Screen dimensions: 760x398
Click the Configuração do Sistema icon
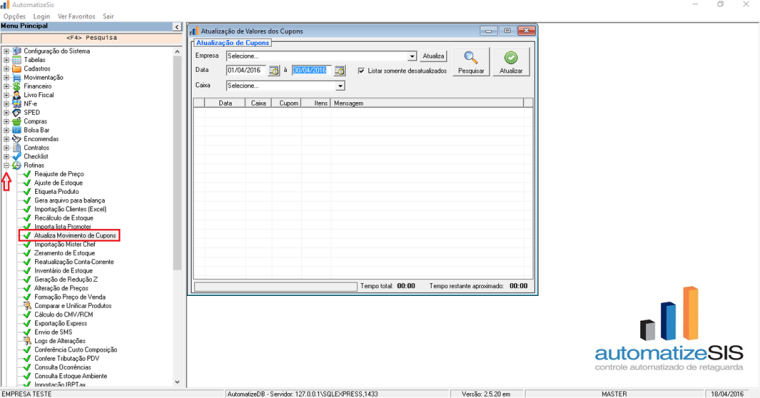(x=17, y=51)
